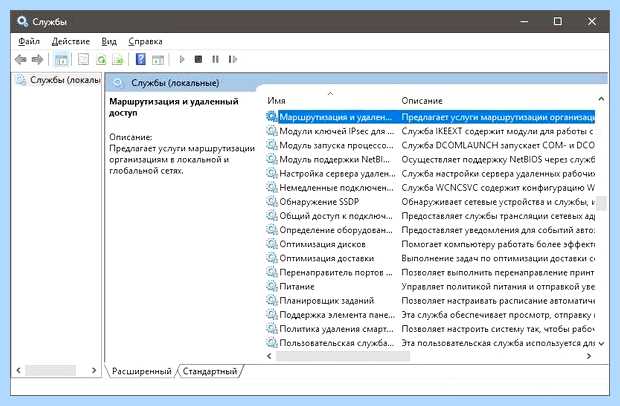The width and height of the screenshot is (620, 406).
Task: Toggle the console tree toolbar icon
Action: pos(61,60)
